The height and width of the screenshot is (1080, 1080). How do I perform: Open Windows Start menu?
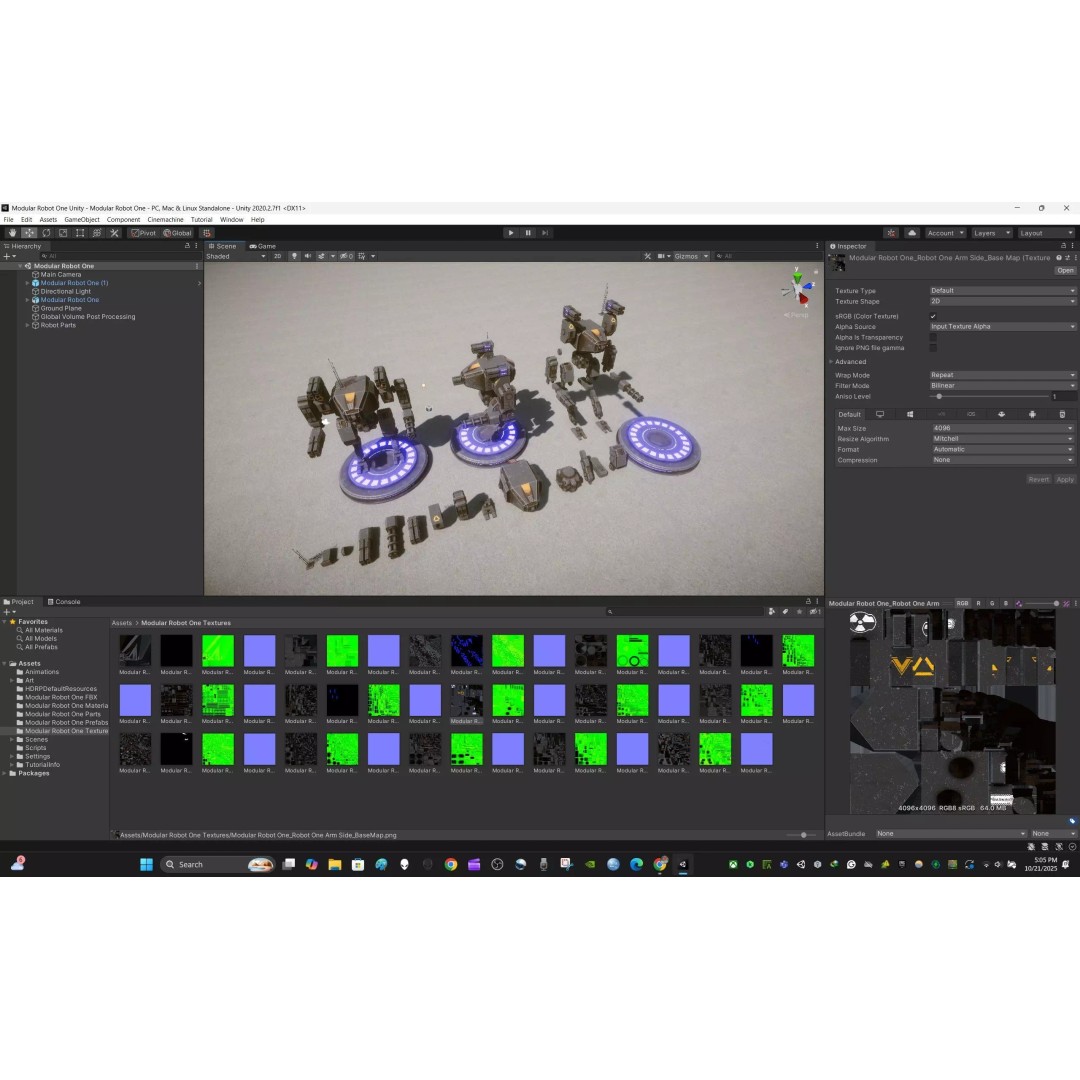tap(146, 864)
